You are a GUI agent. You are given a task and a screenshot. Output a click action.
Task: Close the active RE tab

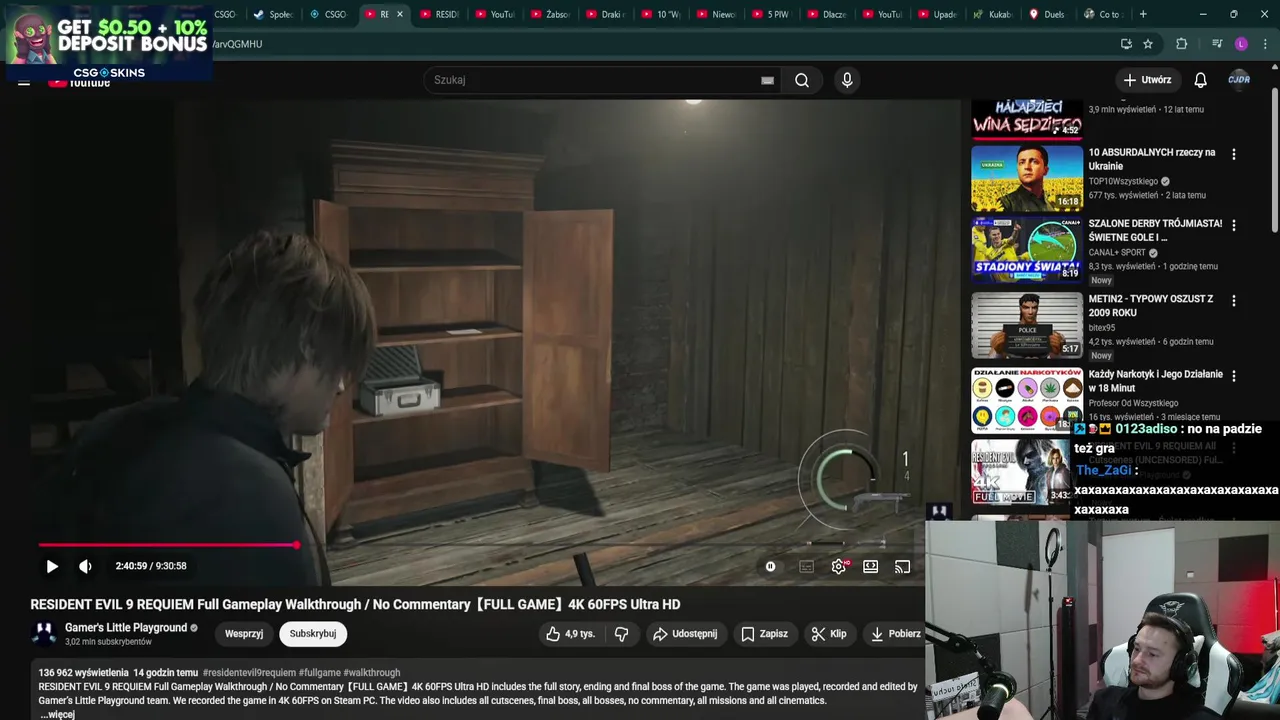(400, 14)
